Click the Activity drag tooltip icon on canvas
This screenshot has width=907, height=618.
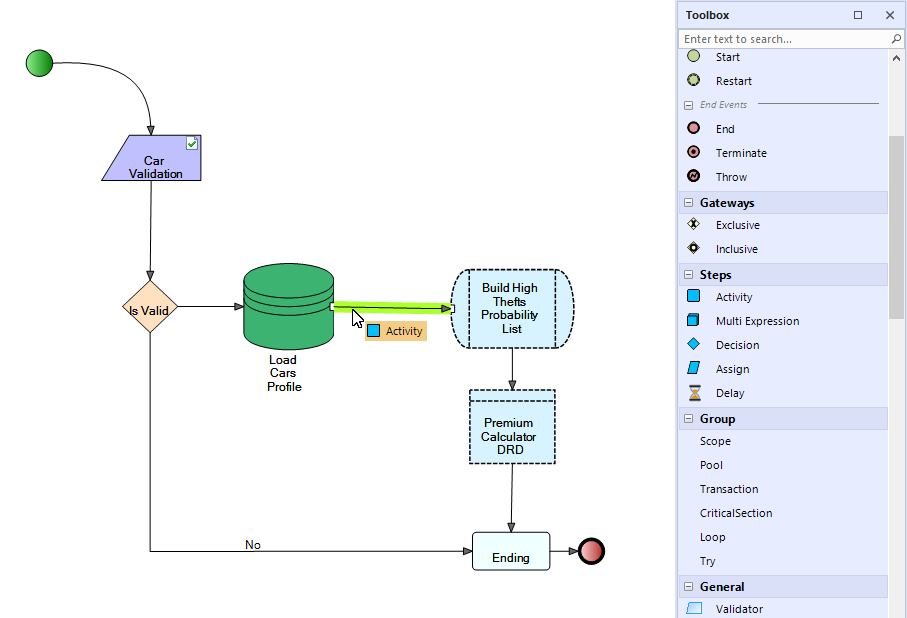coord(374,330)
